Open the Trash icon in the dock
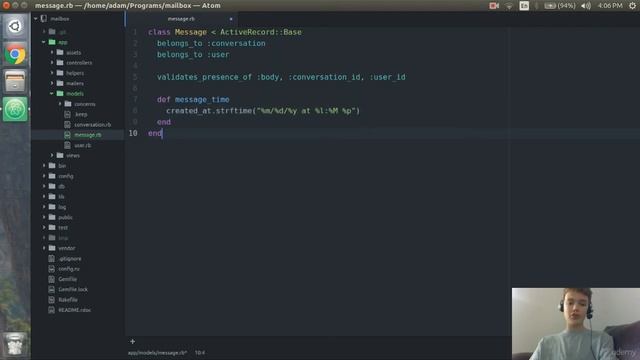This screenshot has height=360, width=640. [x=15, y=344]
